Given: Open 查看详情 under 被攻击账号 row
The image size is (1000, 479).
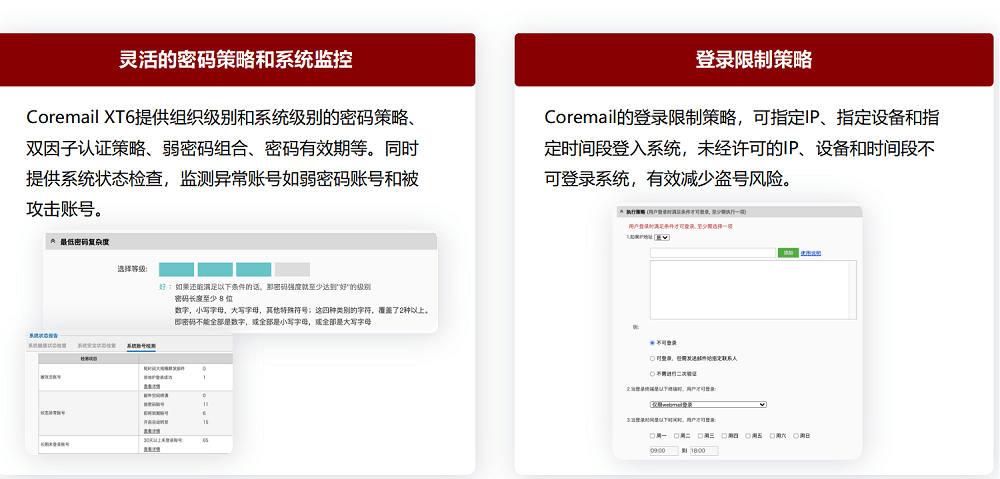Looking at the screenshot, I should point(152,387).
